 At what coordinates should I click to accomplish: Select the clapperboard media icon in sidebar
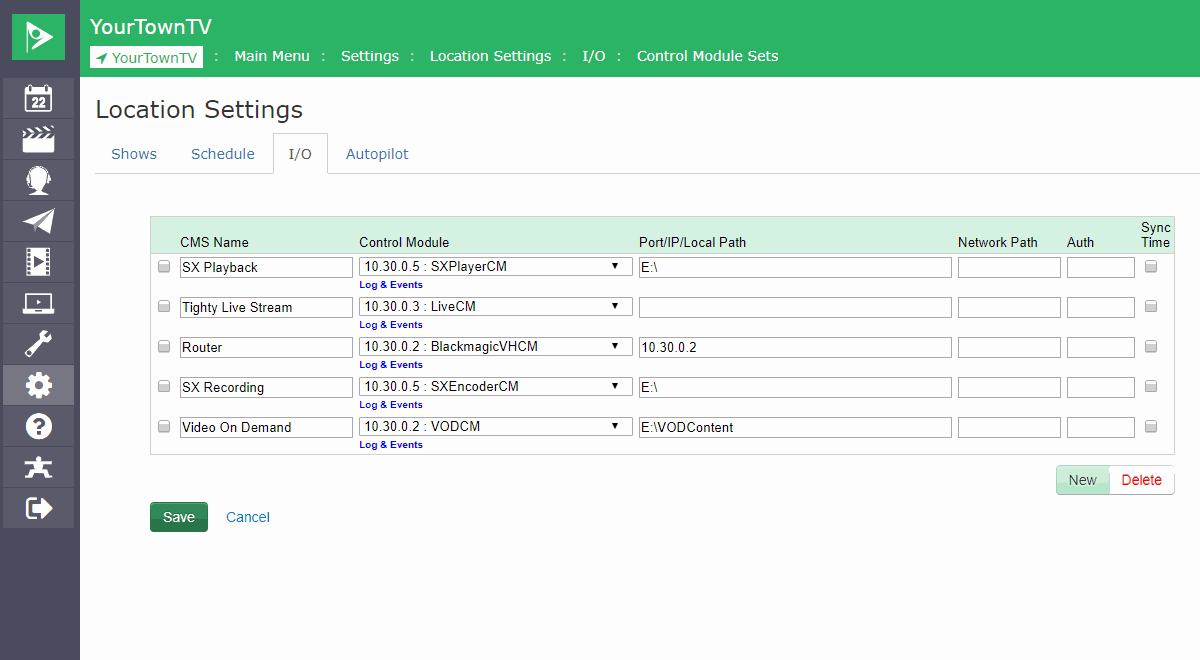click(38, 139)
